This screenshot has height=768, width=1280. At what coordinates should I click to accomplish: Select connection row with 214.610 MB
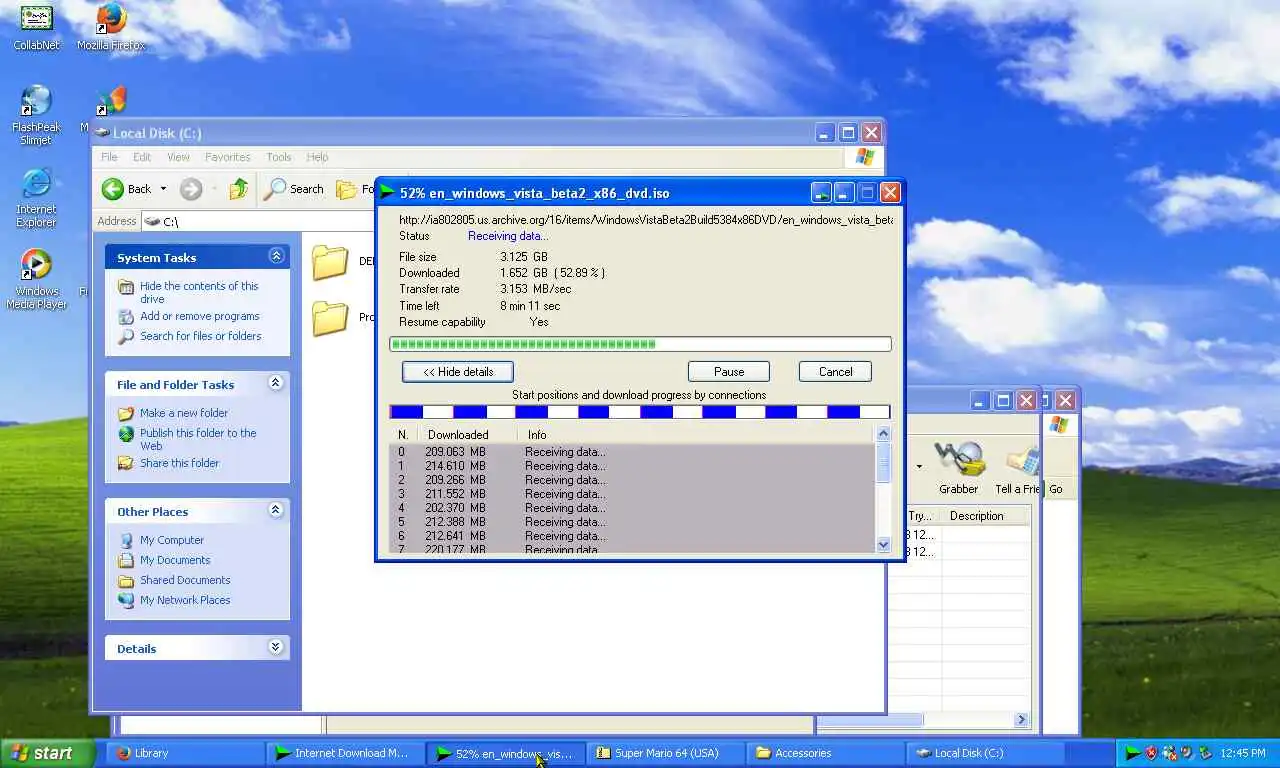[632, 466]
